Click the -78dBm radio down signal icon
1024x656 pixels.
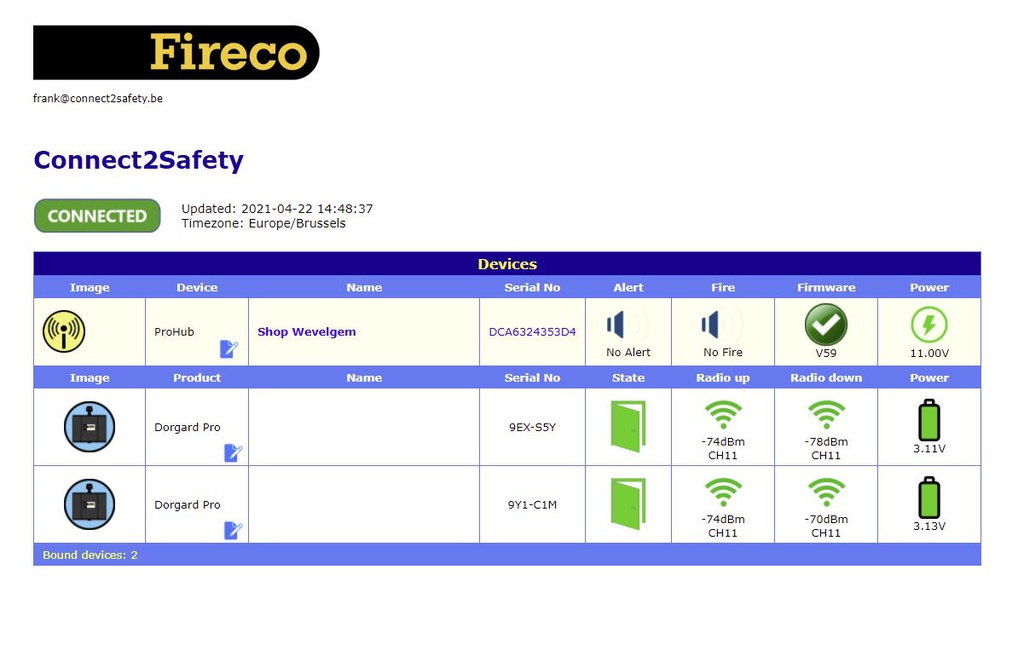point(826,415)
